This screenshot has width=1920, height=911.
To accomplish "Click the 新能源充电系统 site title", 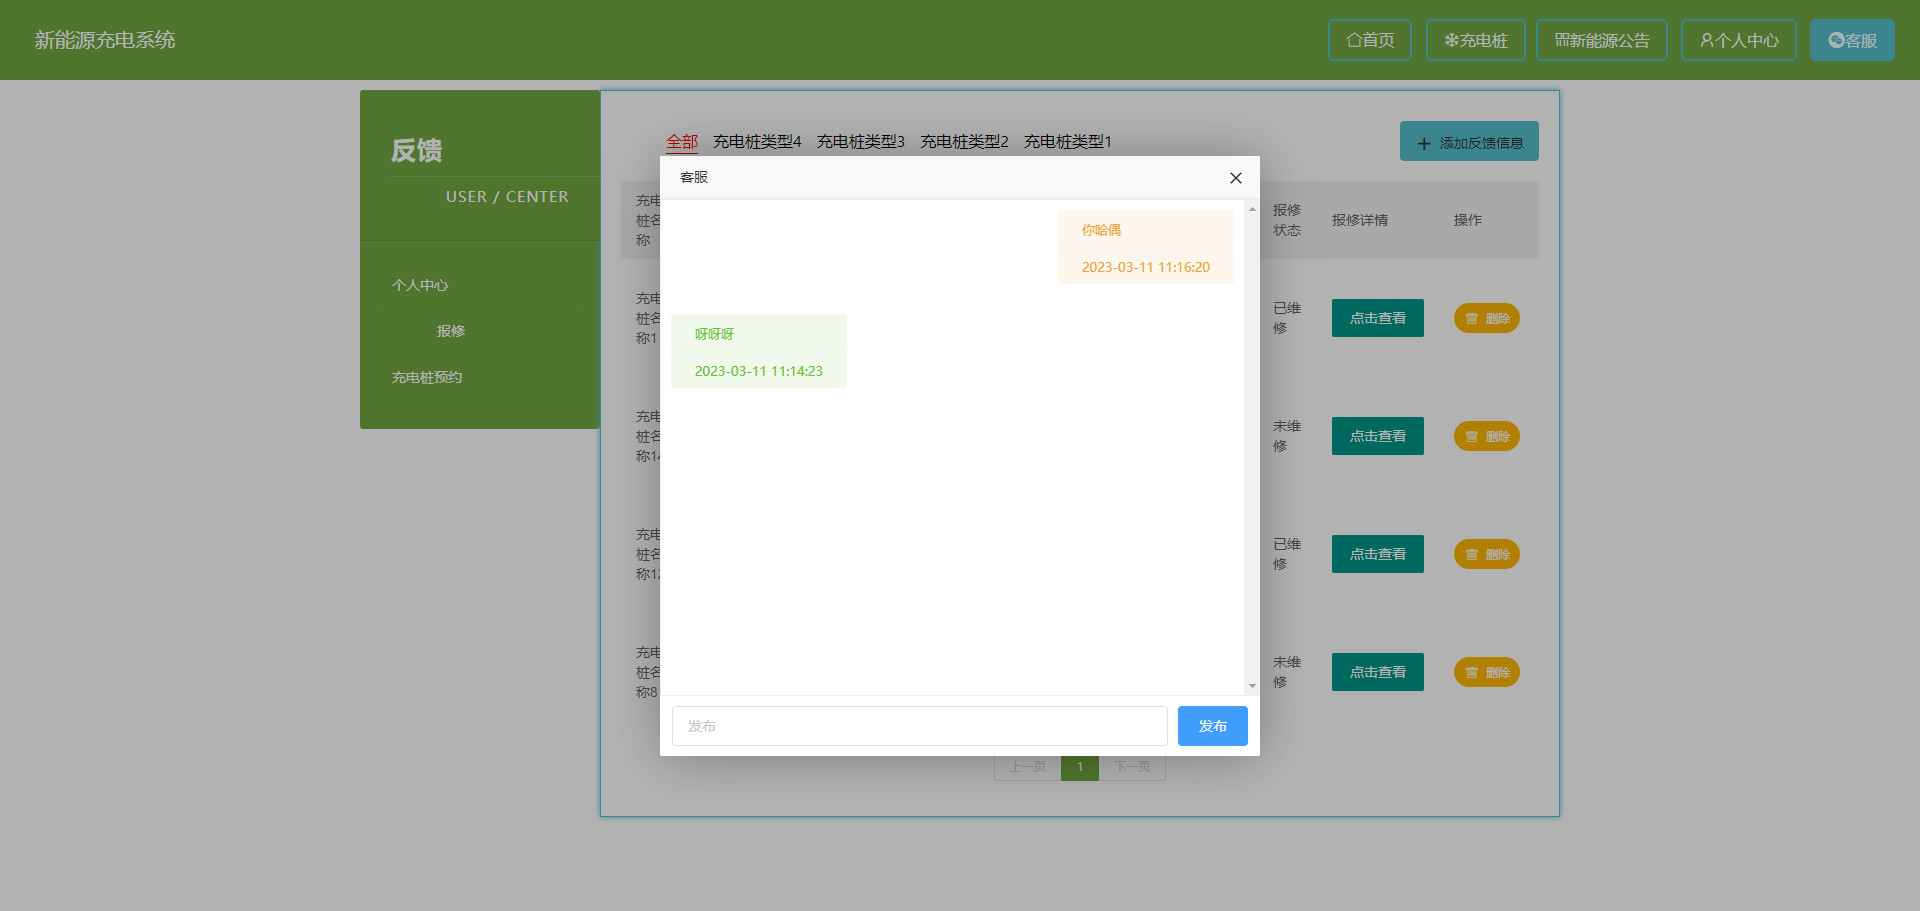I will 105,40.
